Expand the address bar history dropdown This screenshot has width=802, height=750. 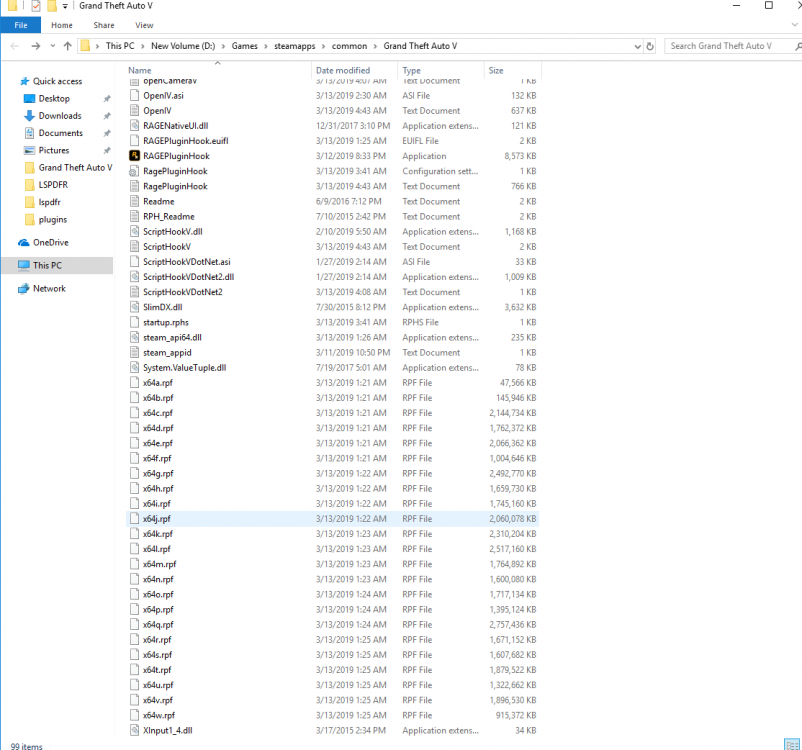click(637, 46)
